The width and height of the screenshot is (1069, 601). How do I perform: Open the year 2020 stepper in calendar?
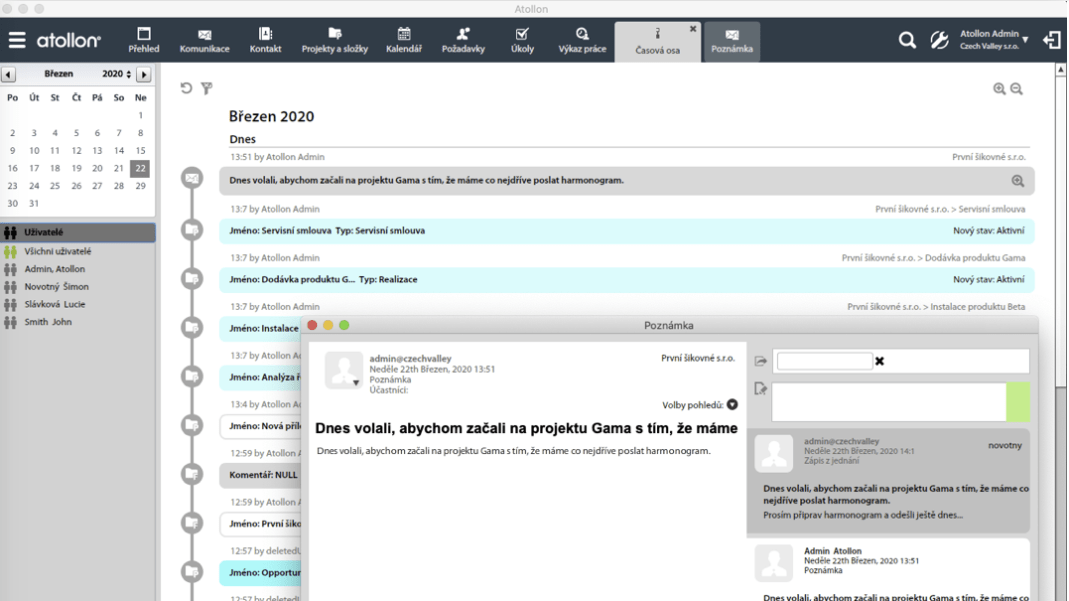click(x=128, y=74)
